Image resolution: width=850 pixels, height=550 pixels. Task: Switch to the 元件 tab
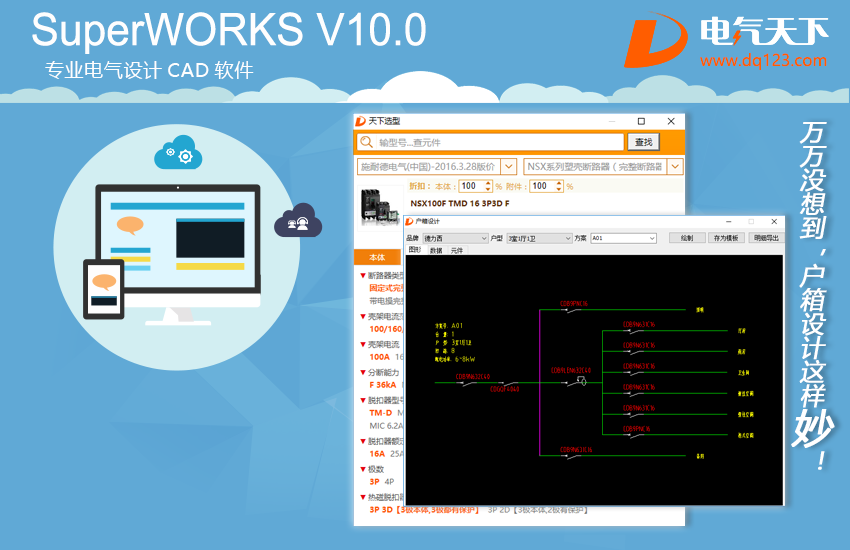tap(457, 250)
